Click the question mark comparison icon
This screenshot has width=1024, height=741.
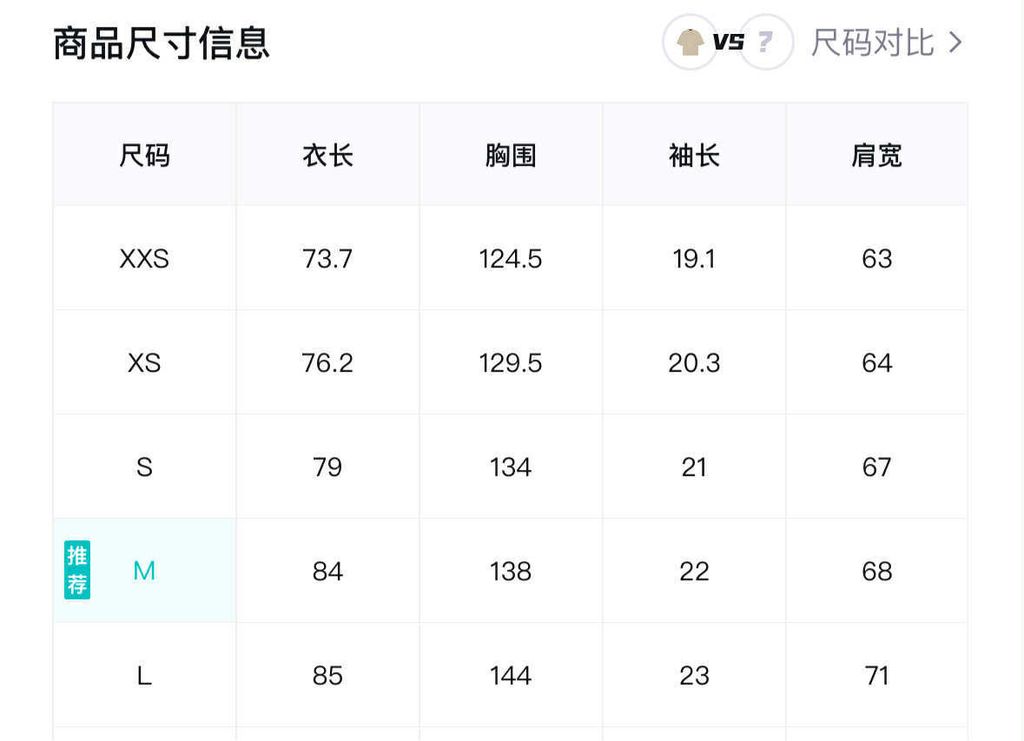pos(766,42)
